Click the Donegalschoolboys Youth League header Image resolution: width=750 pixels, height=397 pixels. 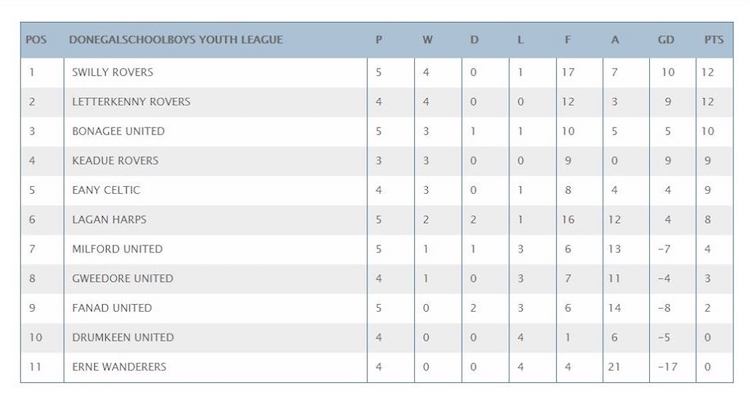pos(176,40)
